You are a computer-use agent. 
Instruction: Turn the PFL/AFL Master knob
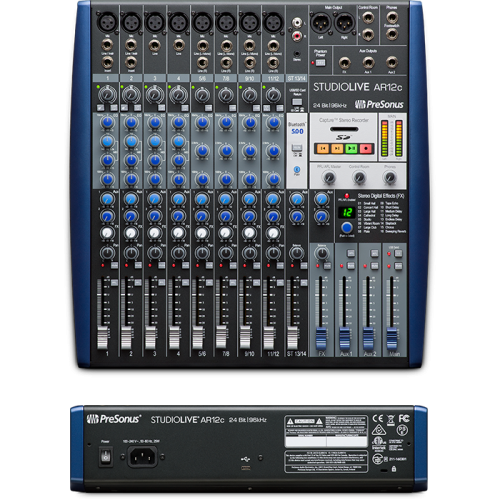pos(329,178)
